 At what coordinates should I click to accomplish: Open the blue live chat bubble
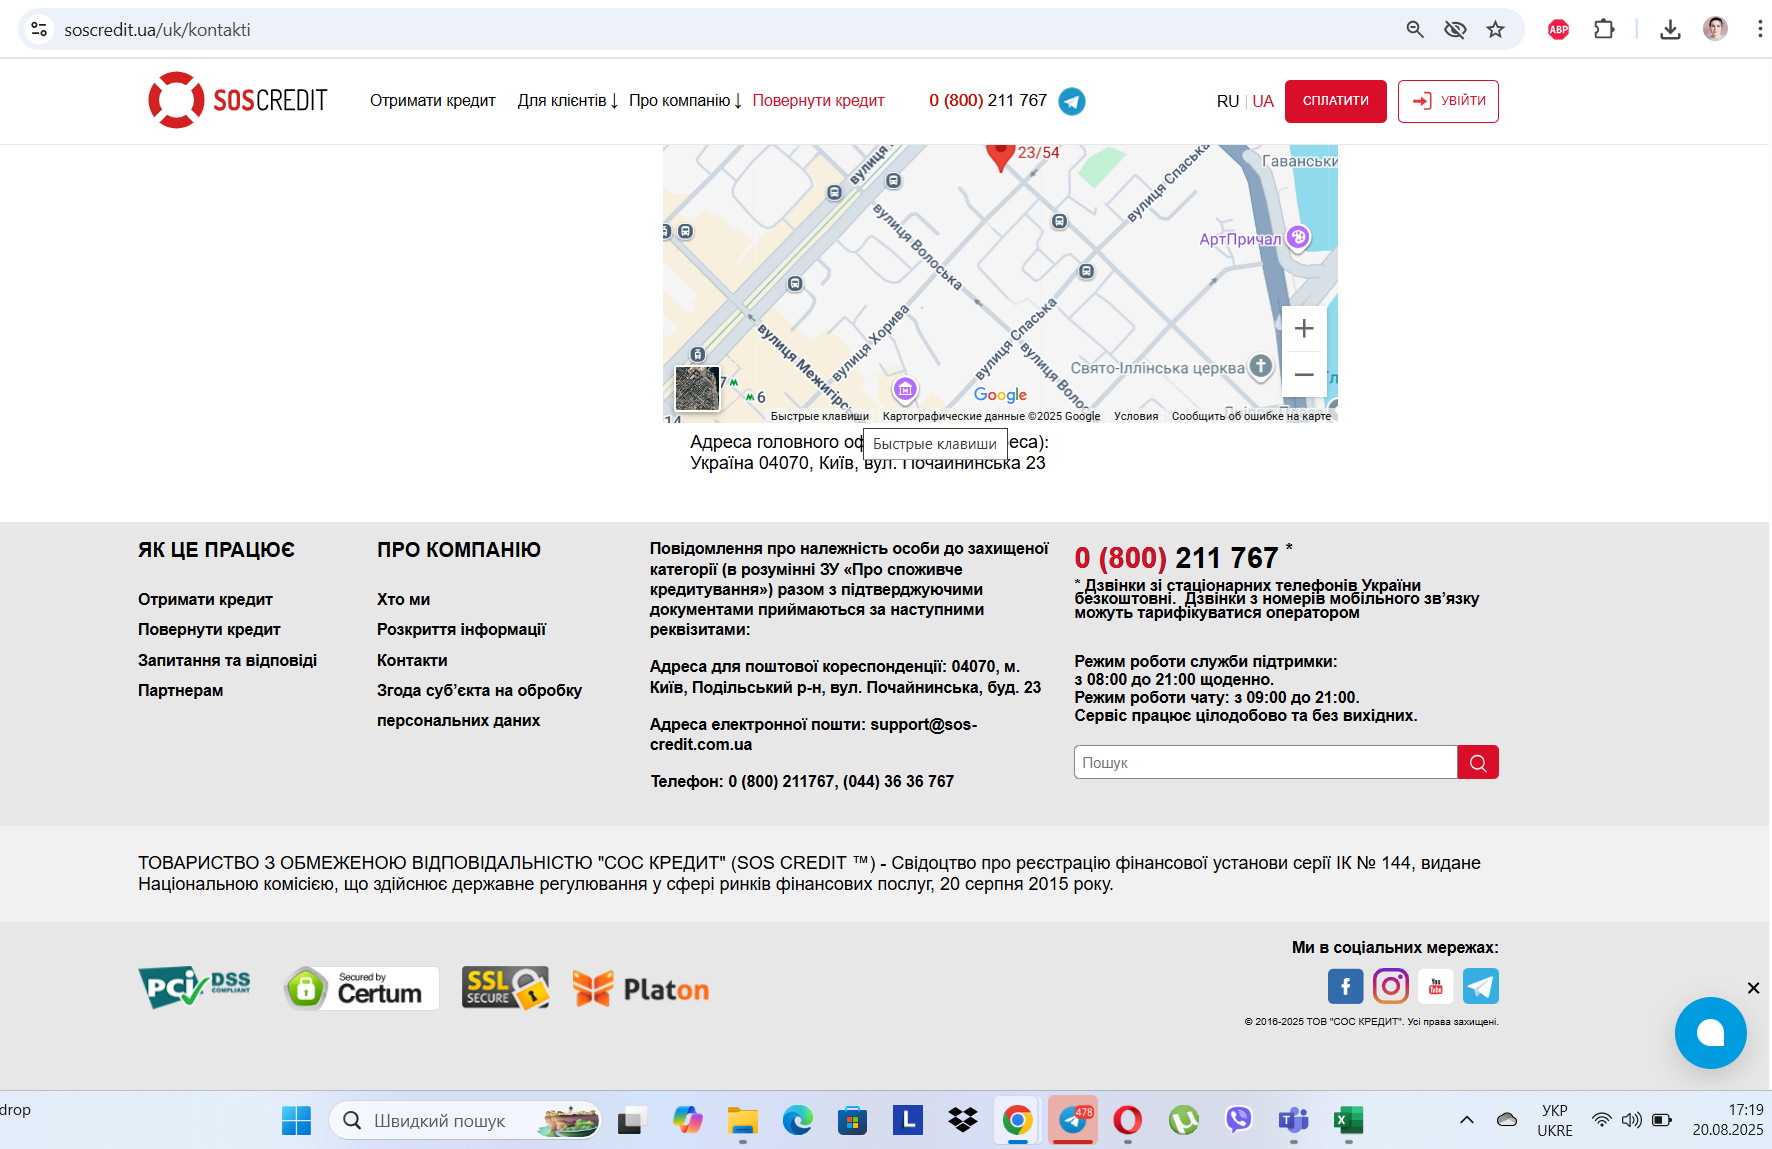click(x=1710, y=1033)
